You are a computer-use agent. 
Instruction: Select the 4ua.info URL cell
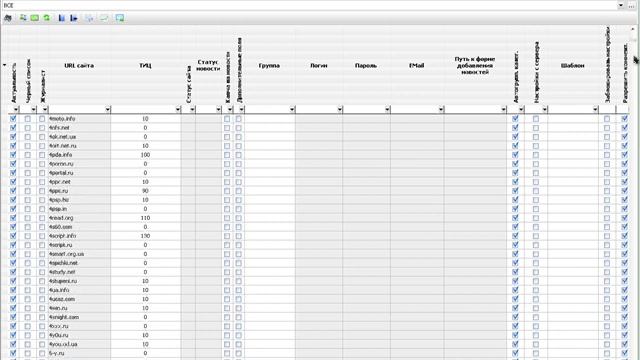[x=79, y=290]
